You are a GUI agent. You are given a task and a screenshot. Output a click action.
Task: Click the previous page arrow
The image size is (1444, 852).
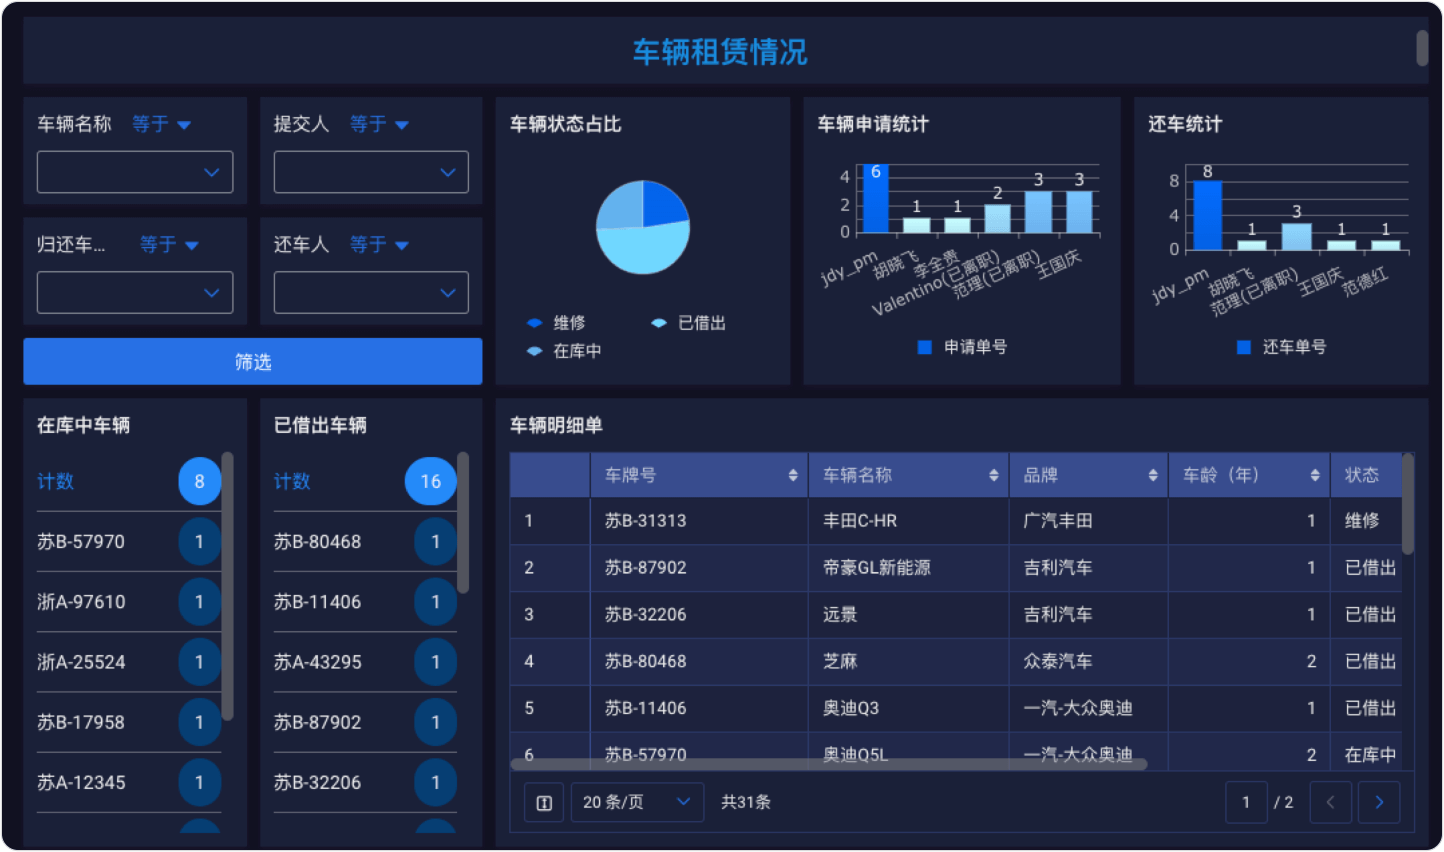point(1330,802)
